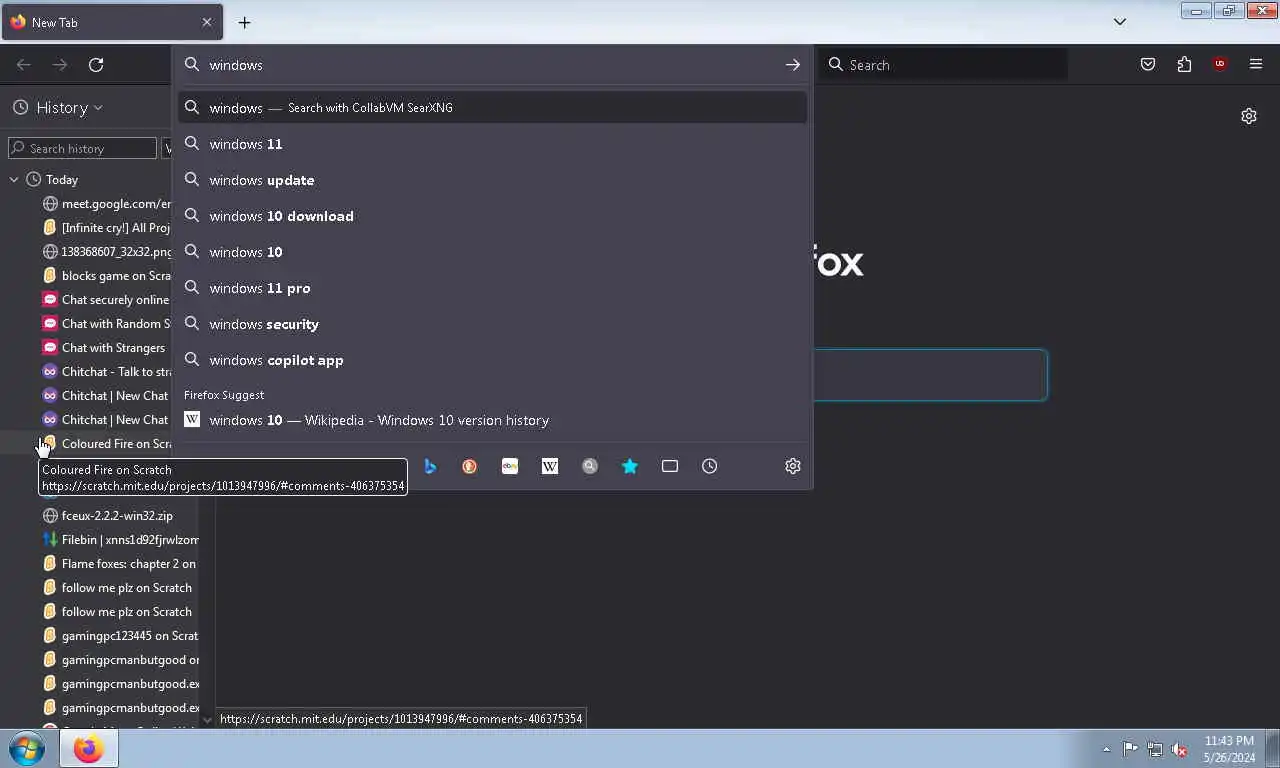Search this time with Bing icon
Image resolution: width=1280 pixels, height=768 pixels.
click(430, 466)
